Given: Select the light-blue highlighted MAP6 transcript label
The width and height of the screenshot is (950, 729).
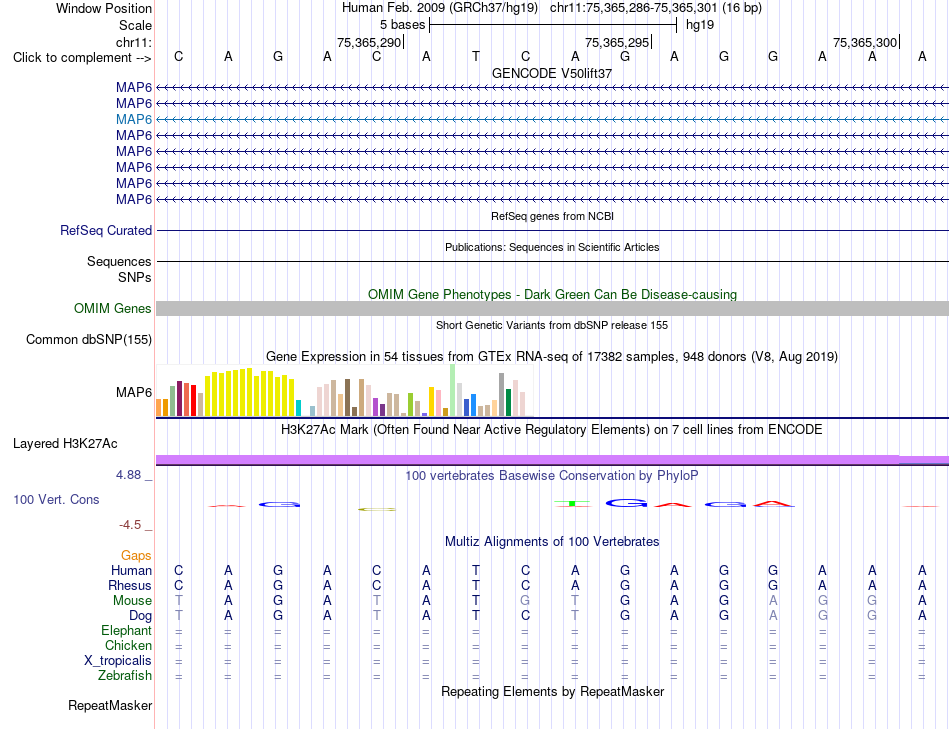Looking at the screenshot, I should (134, 119).
